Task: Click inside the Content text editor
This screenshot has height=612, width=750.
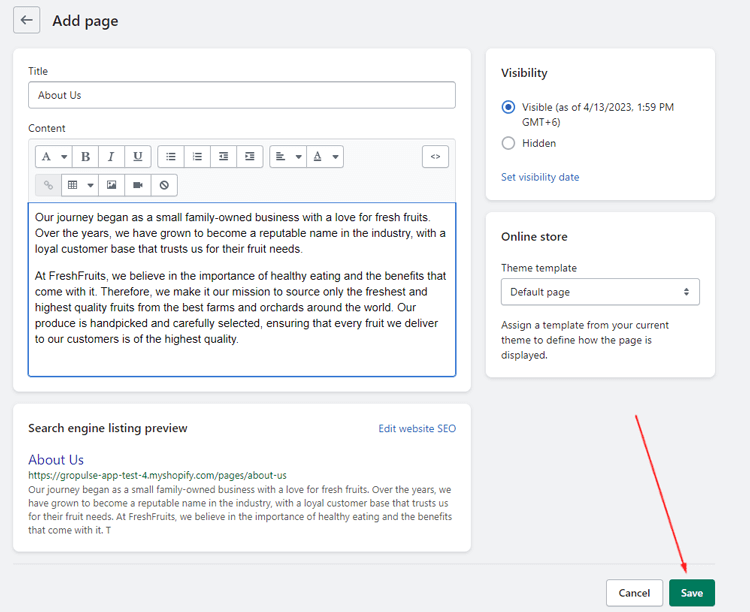Action: pos(242,289)
